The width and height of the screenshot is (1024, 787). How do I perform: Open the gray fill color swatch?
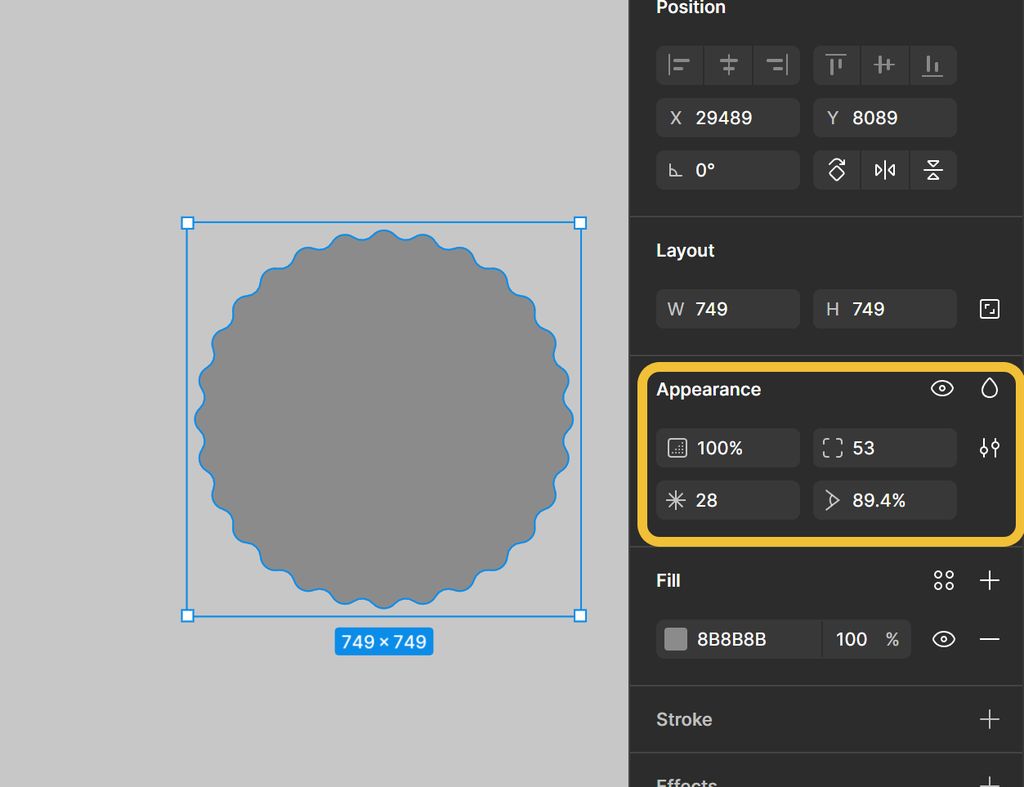click(676, 639)
